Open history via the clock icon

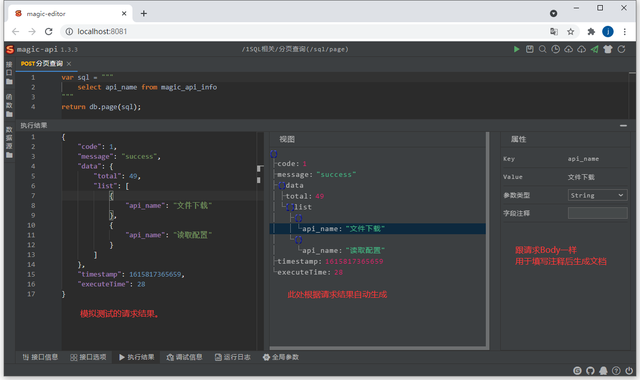pyautogui.click(x=556, y=49)
